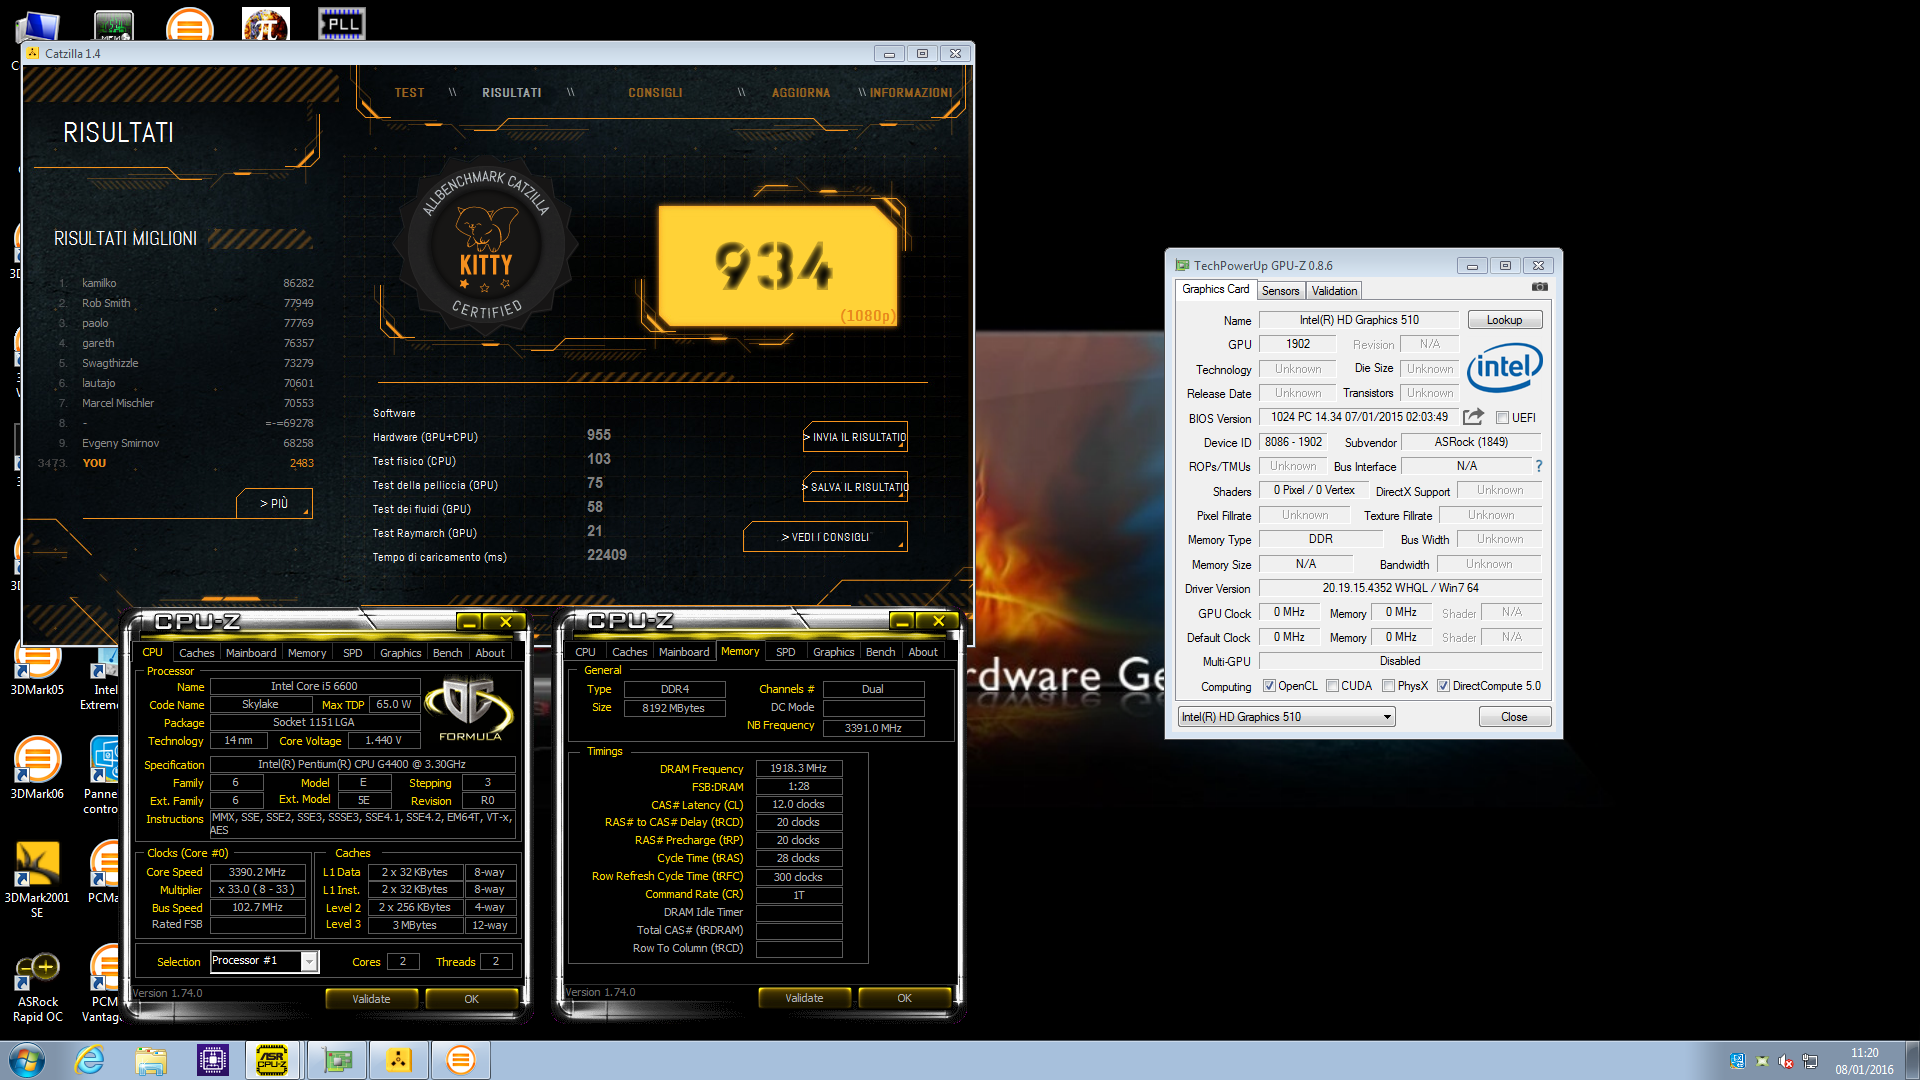1920x1080 pixels.
Task: Click the 934 score box in Catzilla
Action: (778, 266)
